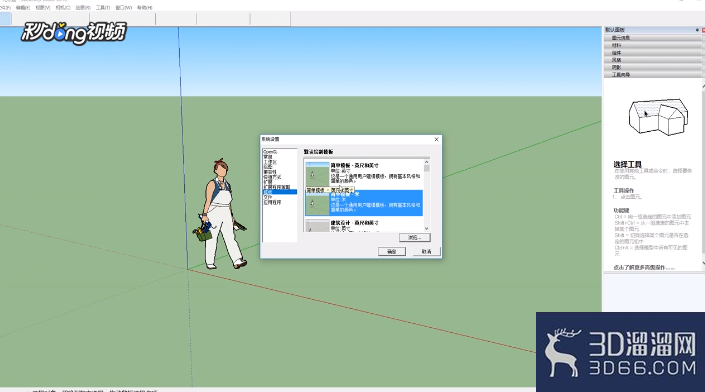This screenshot has height=392, width=705.
Task: Open the 编辑(E) menu
Action: pyautogui.click(x=23, y=8)
